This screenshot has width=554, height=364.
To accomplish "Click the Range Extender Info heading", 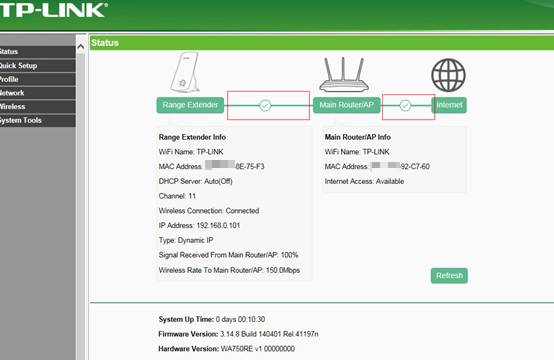I will tap(192, 137).
